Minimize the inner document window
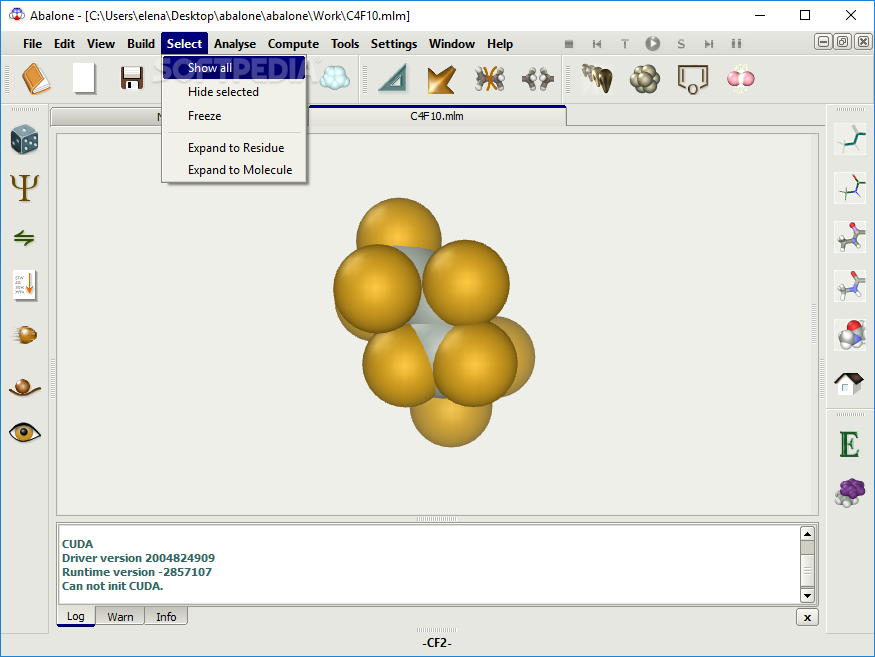 click(x=823, y=42)
